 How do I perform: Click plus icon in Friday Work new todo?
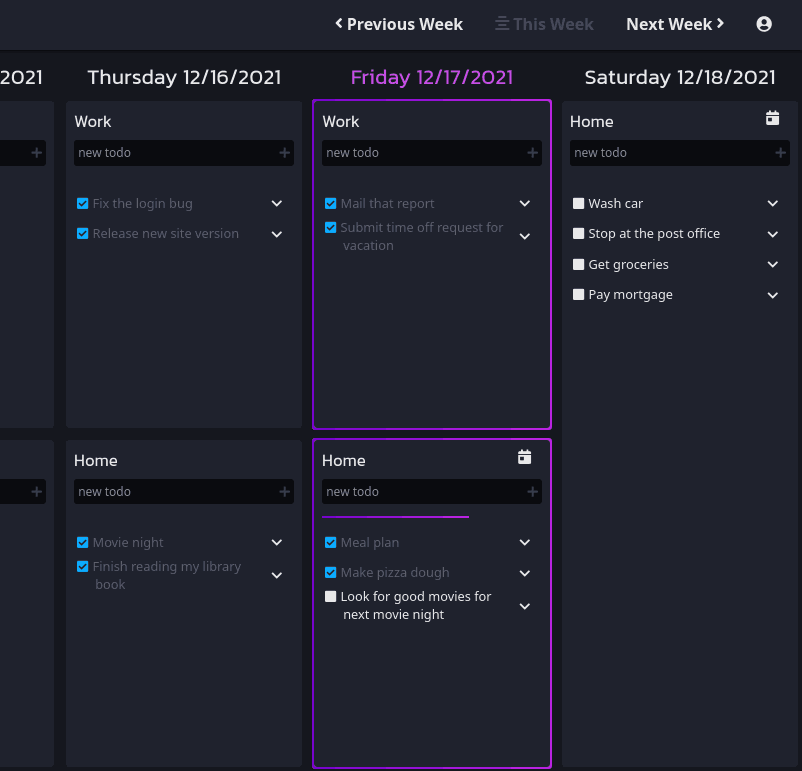coord(533,153)
